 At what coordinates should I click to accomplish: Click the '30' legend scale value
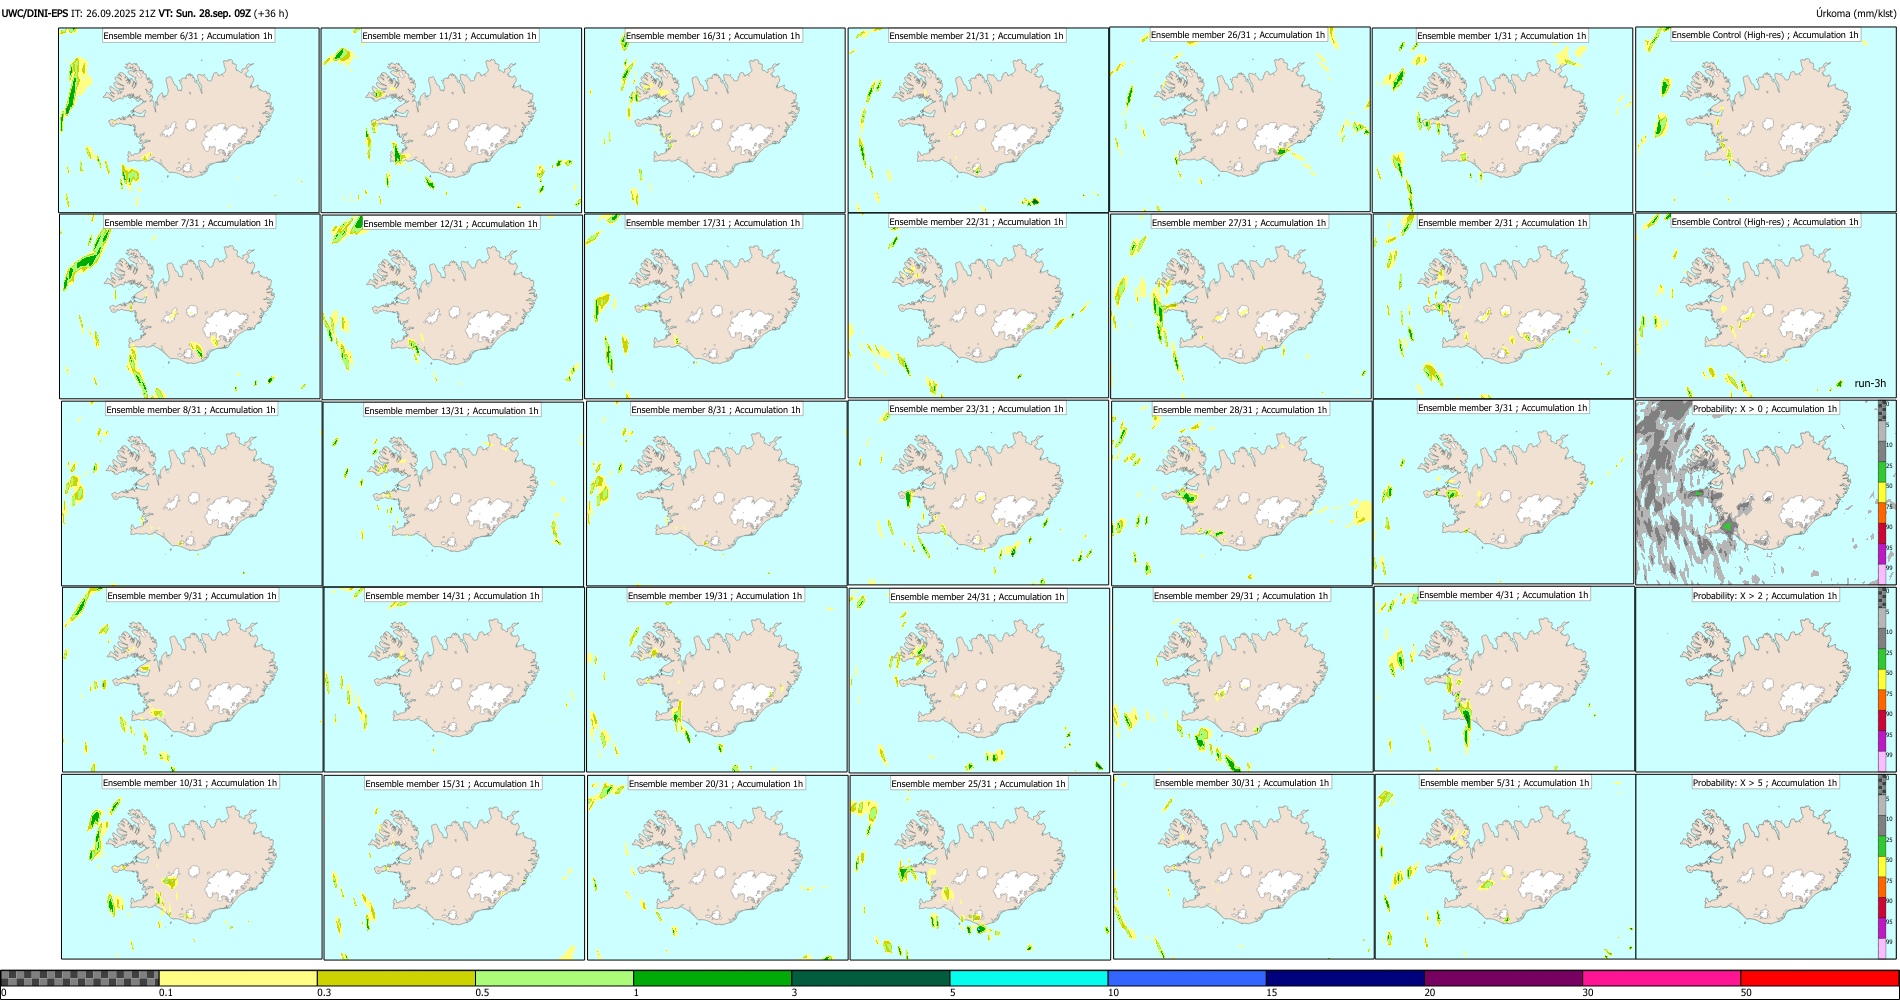click(1588, 993)
